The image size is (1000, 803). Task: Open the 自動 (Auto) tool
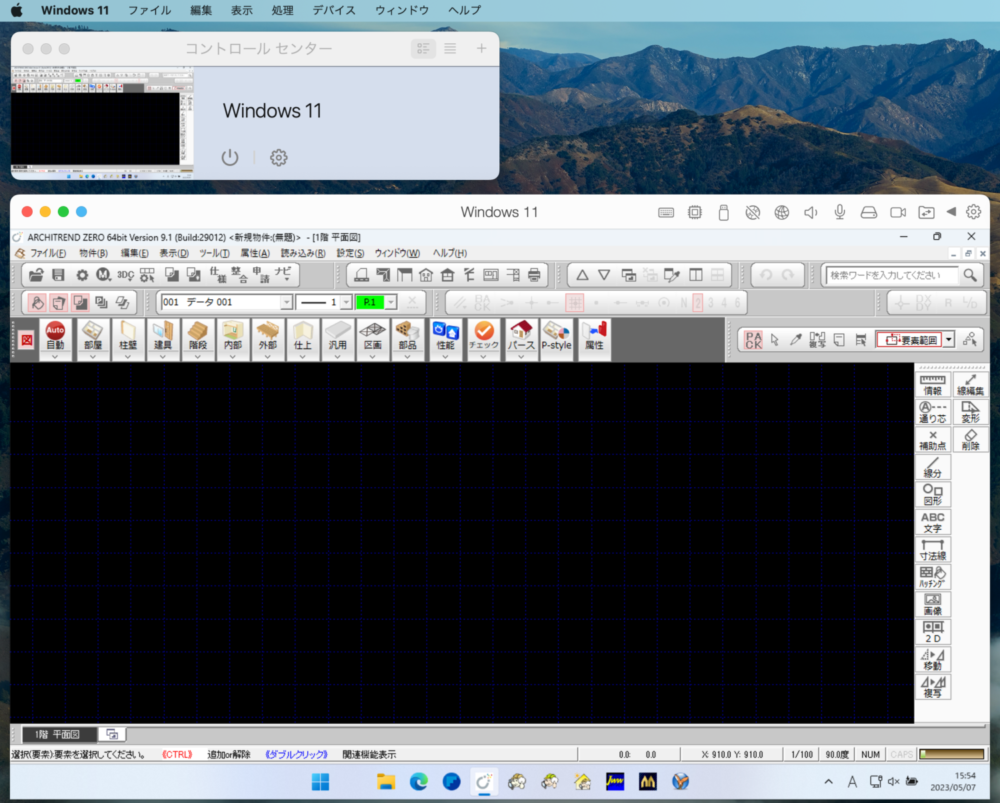pyautogui.click(x=55, y=335)
